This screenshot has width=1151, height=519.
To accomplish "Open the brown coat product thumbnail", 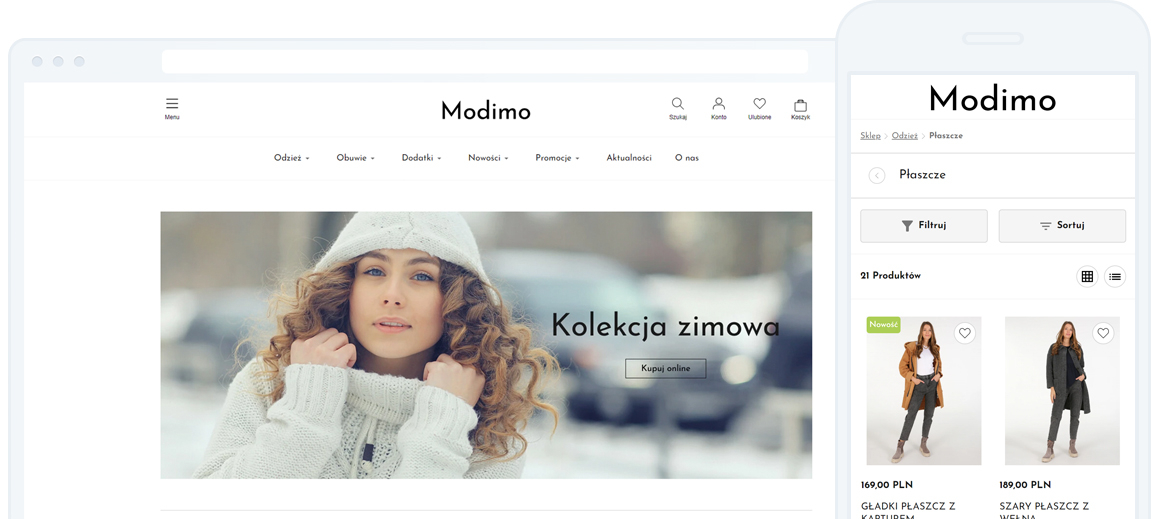I will pos(923,391).
